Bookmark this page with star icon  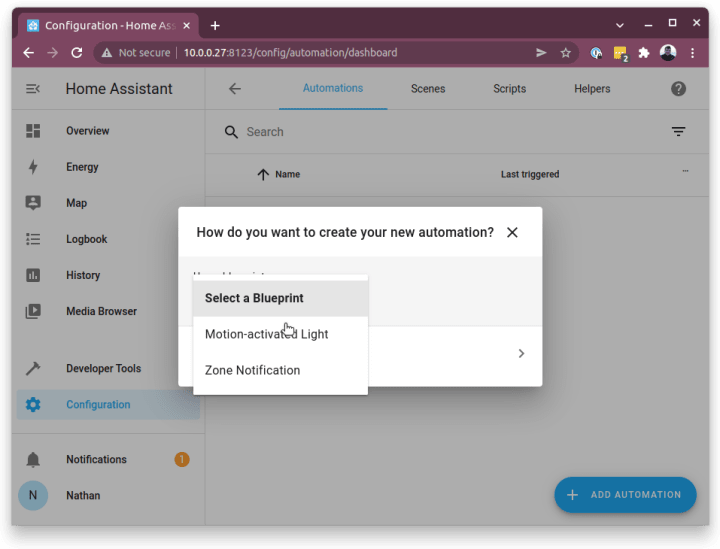(x=566, y=53)
